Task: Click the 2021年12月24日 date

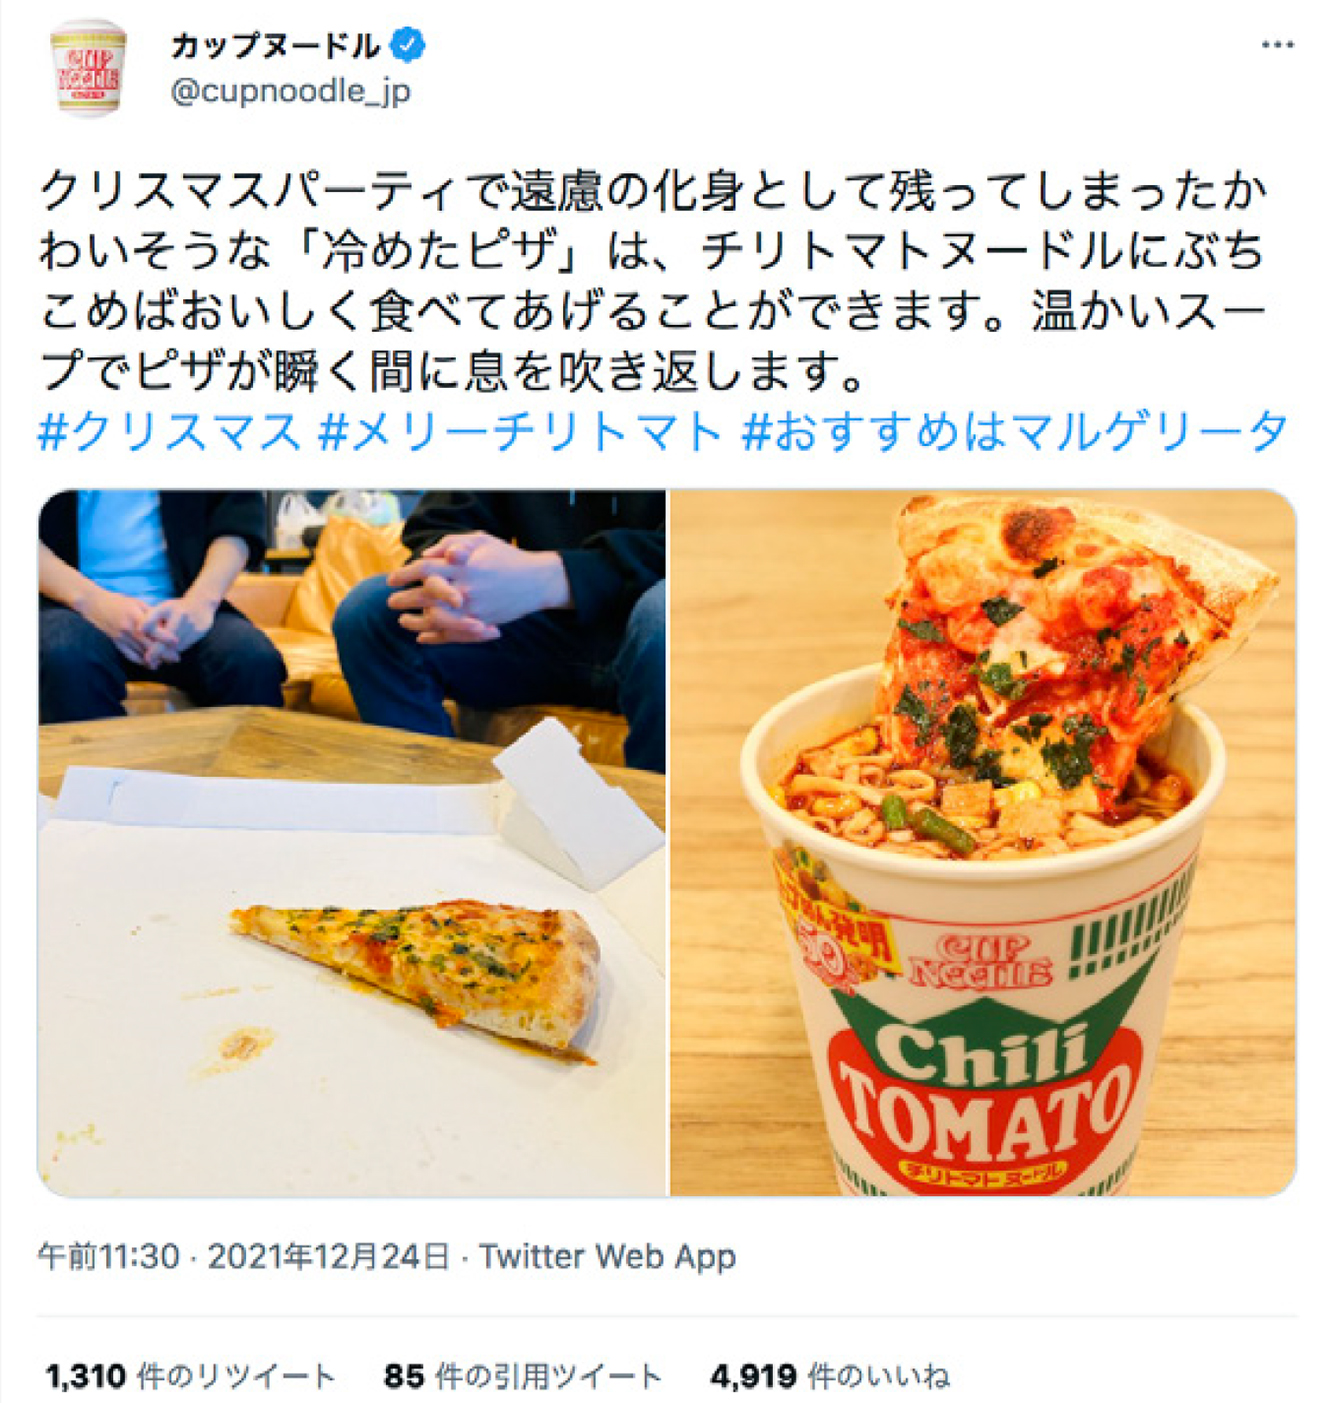Action: 329,1256
